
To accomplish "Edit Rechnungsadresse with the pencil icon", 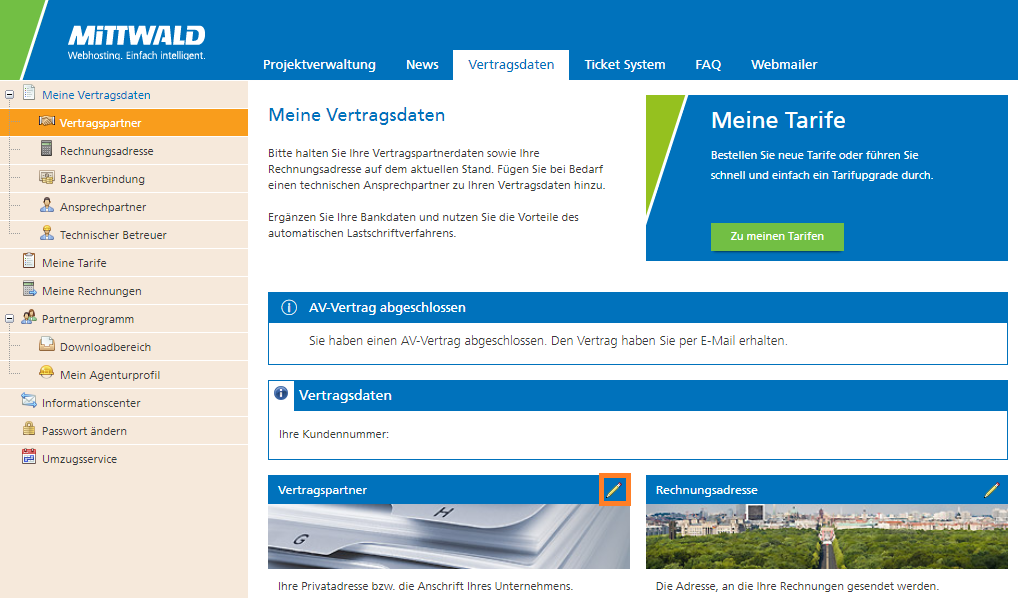I will [x=991, y=490].
